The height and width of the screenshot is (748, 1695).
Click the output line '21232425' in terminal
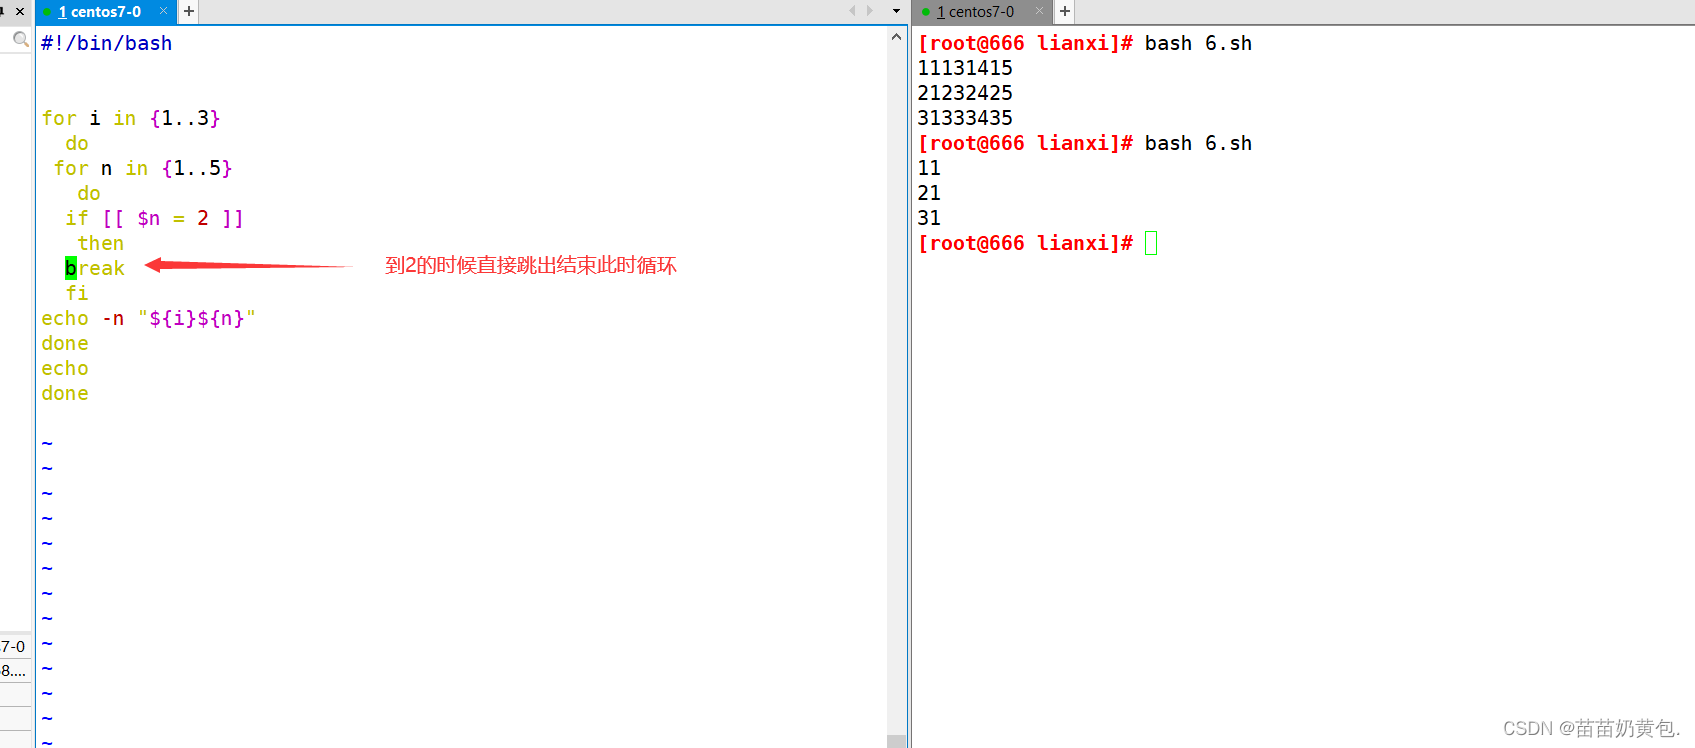coord(965,93)
